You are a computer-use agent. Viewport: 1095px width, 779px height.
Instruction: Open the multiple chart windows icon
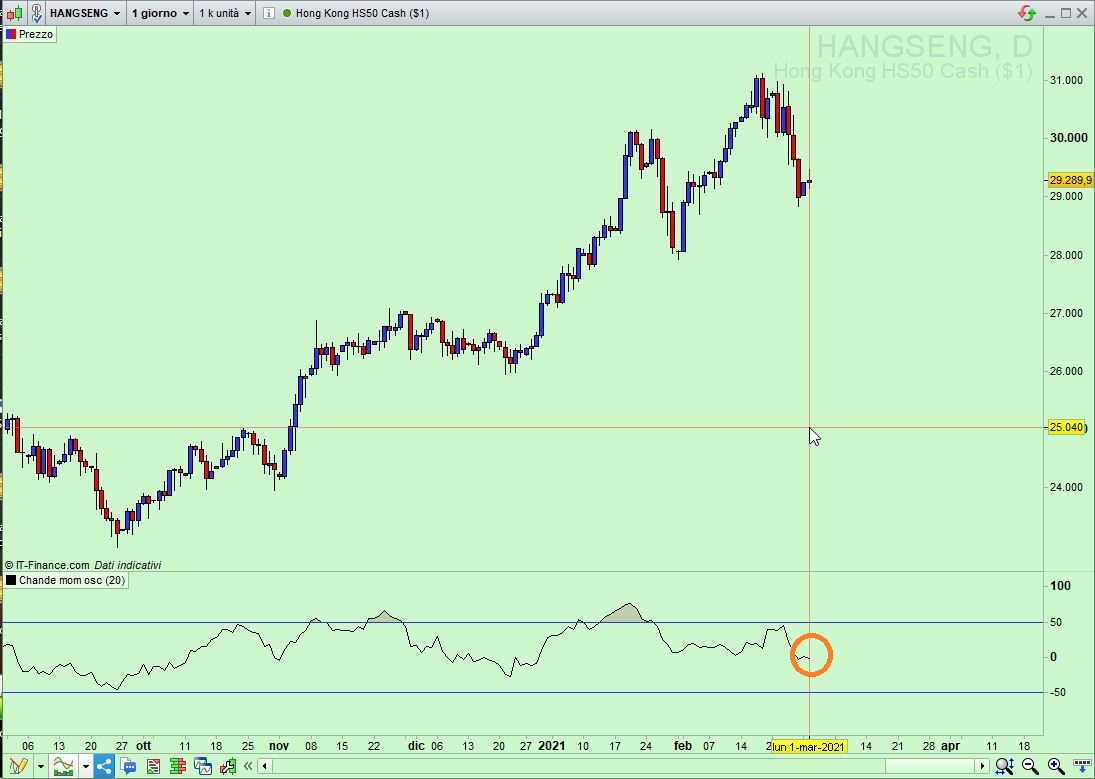tap(203, 766)
